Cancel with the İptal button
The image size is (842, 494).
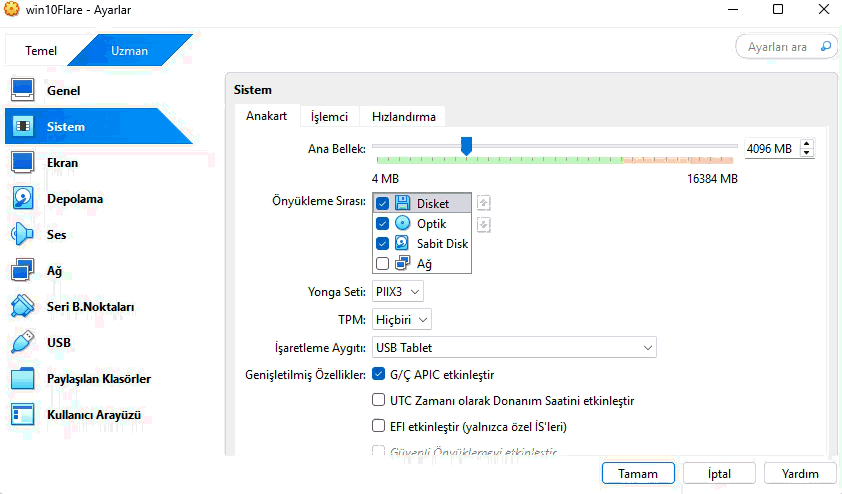pyautogui.click(x=719, y=474)
